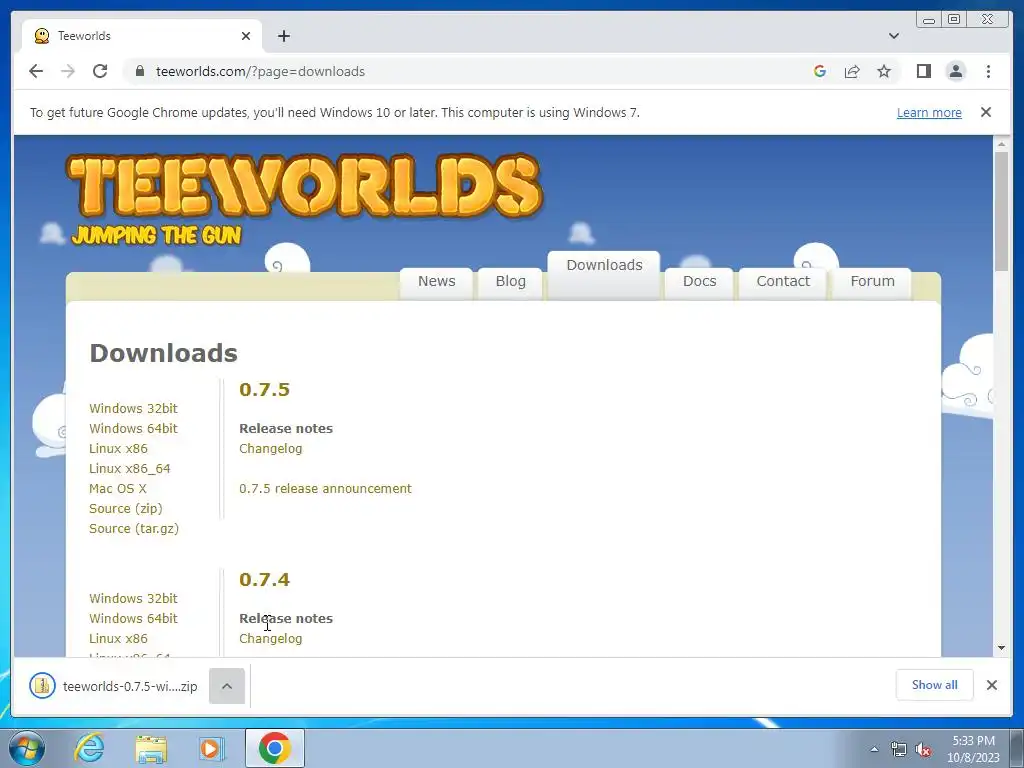Close the downloads bar
1024x768 pixels.
[991, 685]
